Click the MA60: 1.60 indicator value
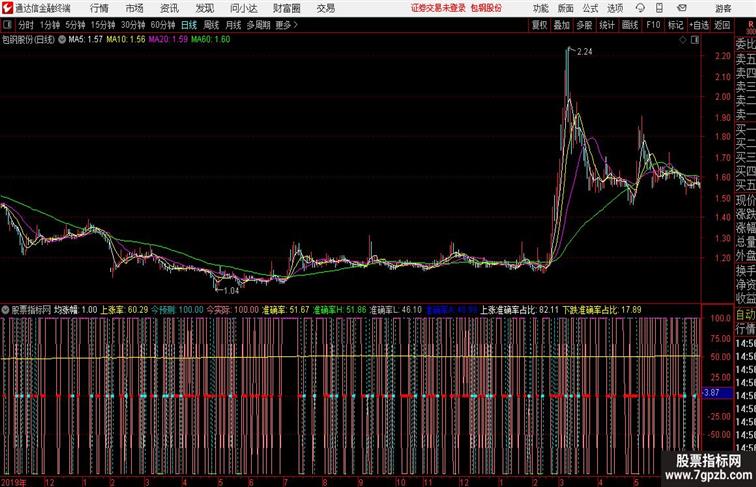This screenshot has height=487, width=756. click(x=211, y=40)
